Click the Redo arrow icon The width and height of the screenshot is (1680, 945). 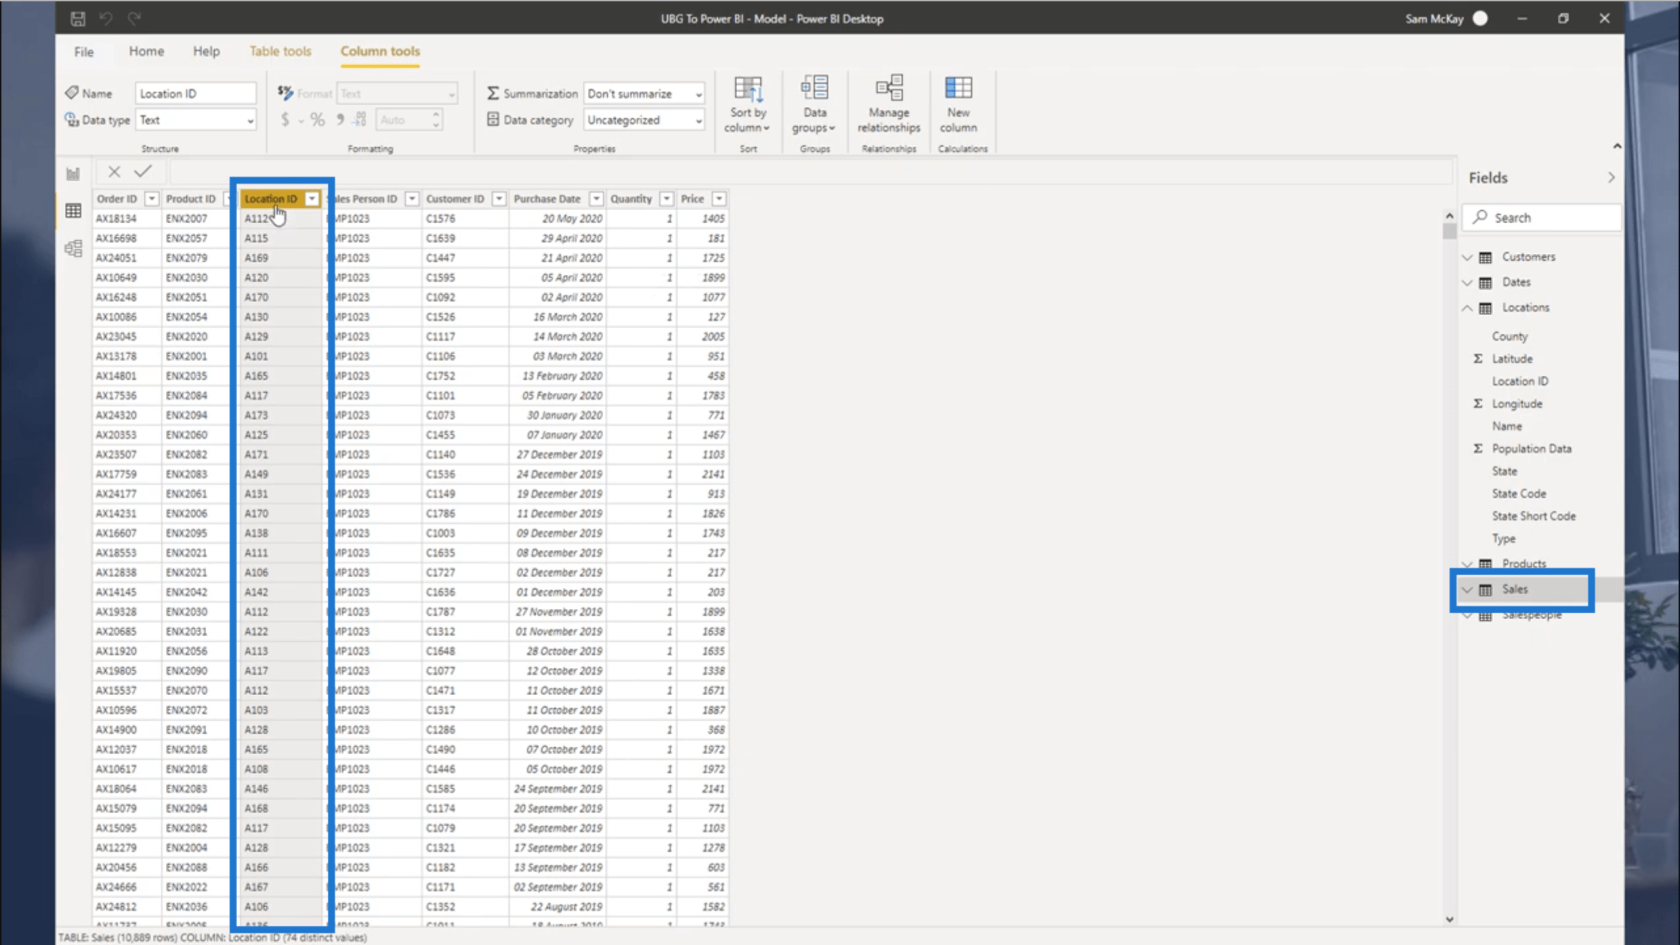134,18
